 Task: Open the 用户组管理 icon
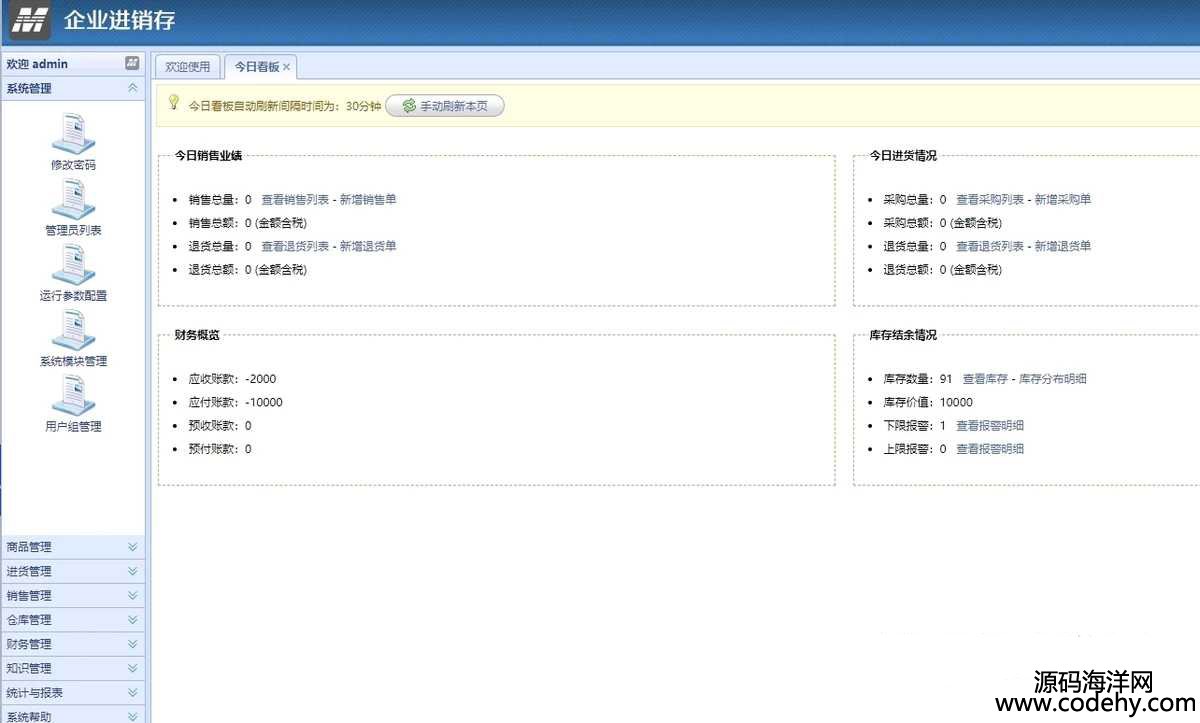[73, 396]
